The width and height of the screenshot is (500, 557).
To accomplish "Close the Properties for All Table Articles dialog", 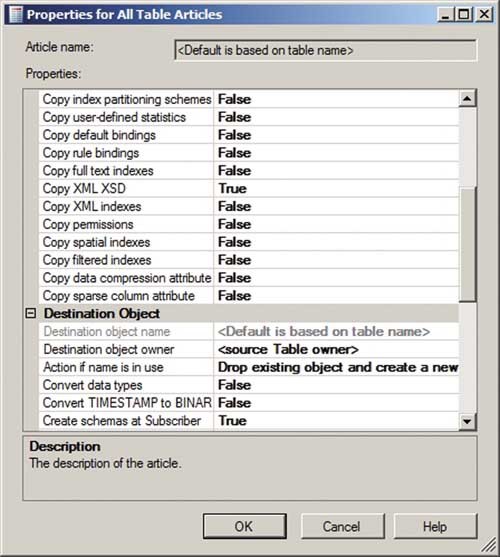I will [x=484, y=15].
